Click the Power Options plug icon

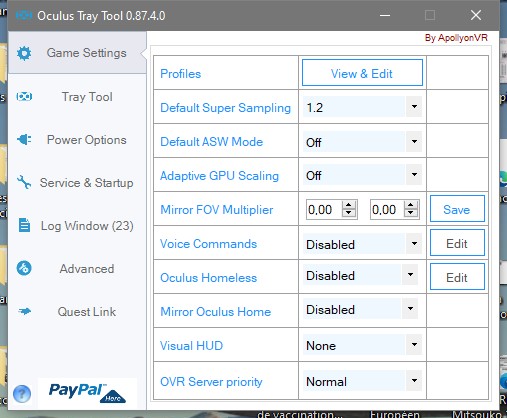tap(24, 139)
